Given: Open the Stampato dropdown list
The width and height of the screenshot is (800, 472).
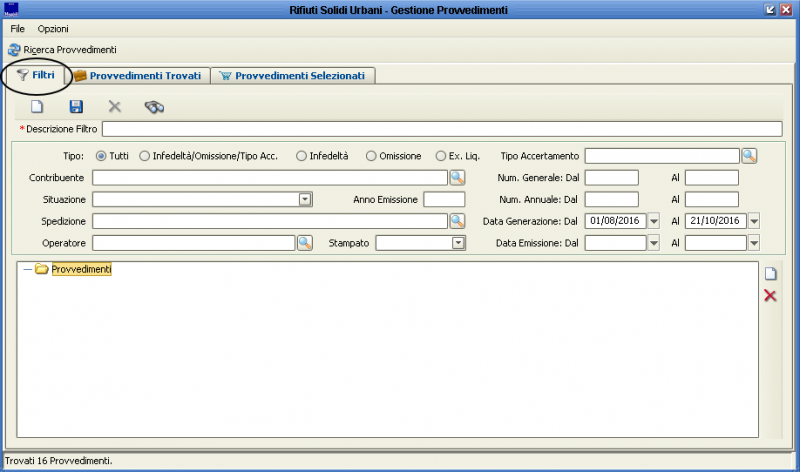Looking at the screenshot, I should pos(458,243).
